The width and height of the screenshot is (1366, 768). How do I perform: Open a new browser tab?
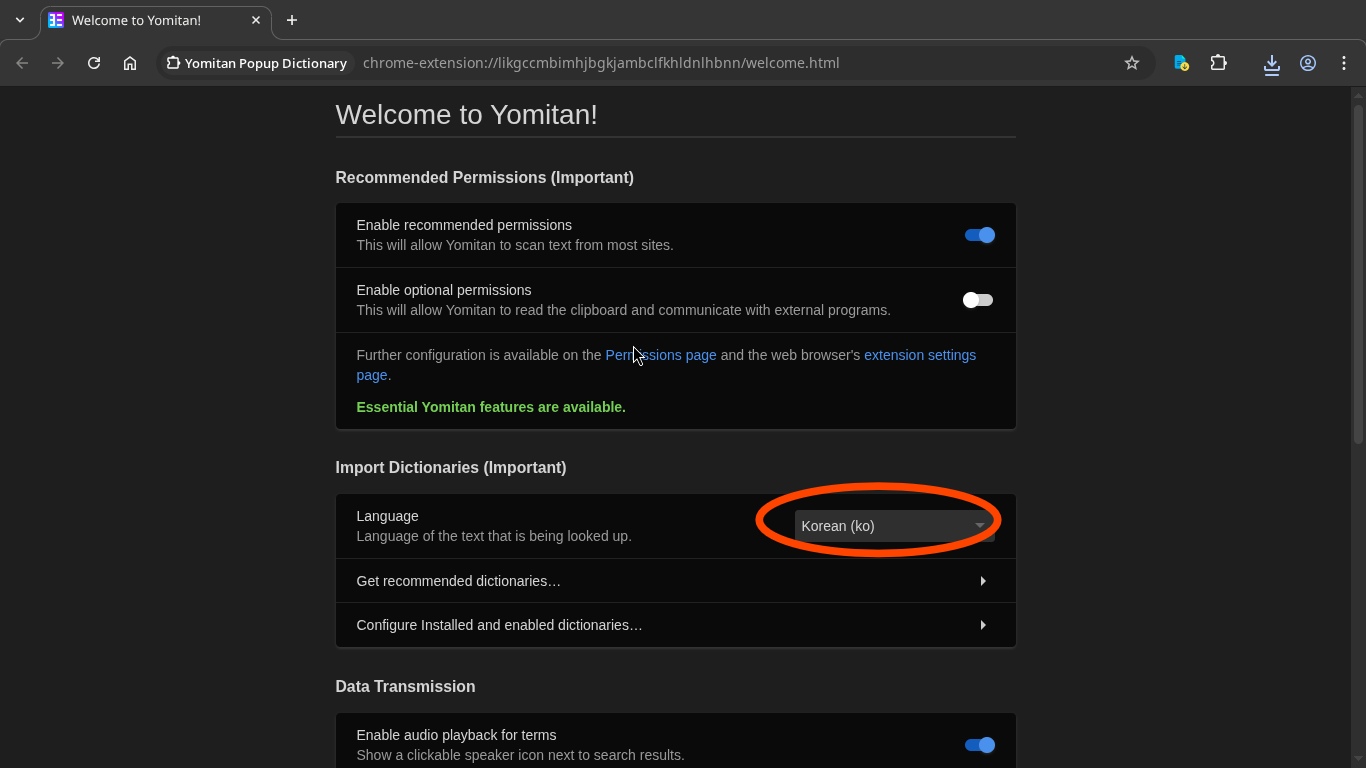(292, 20)
